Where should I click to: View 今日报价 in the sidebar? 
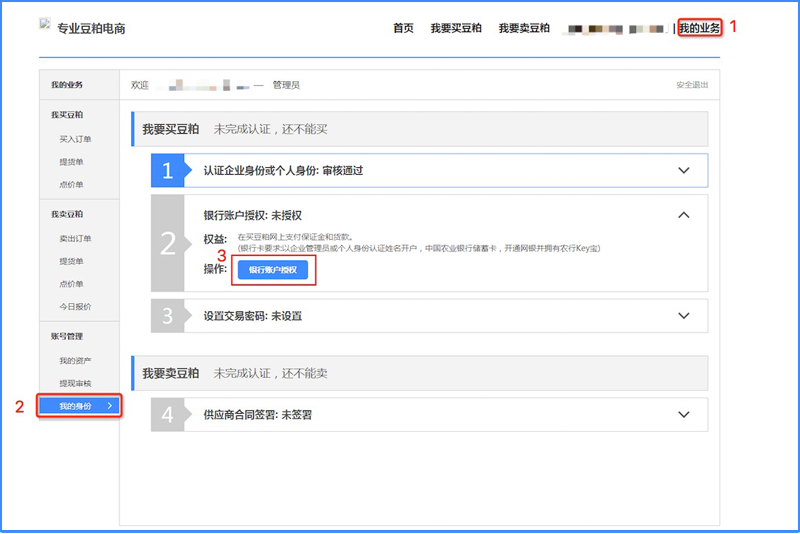(x=75, y=306)
